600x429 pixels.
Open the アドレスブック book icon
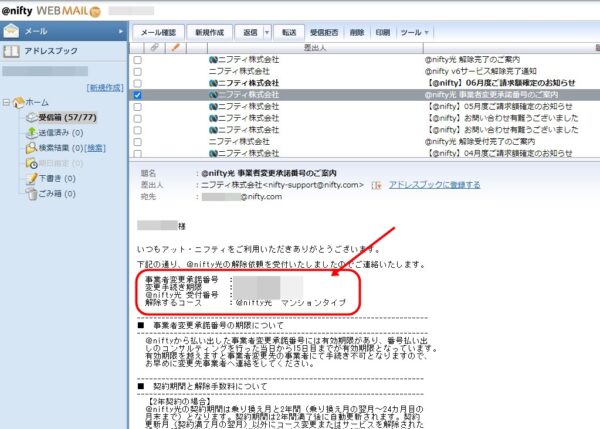pos(12,50)
